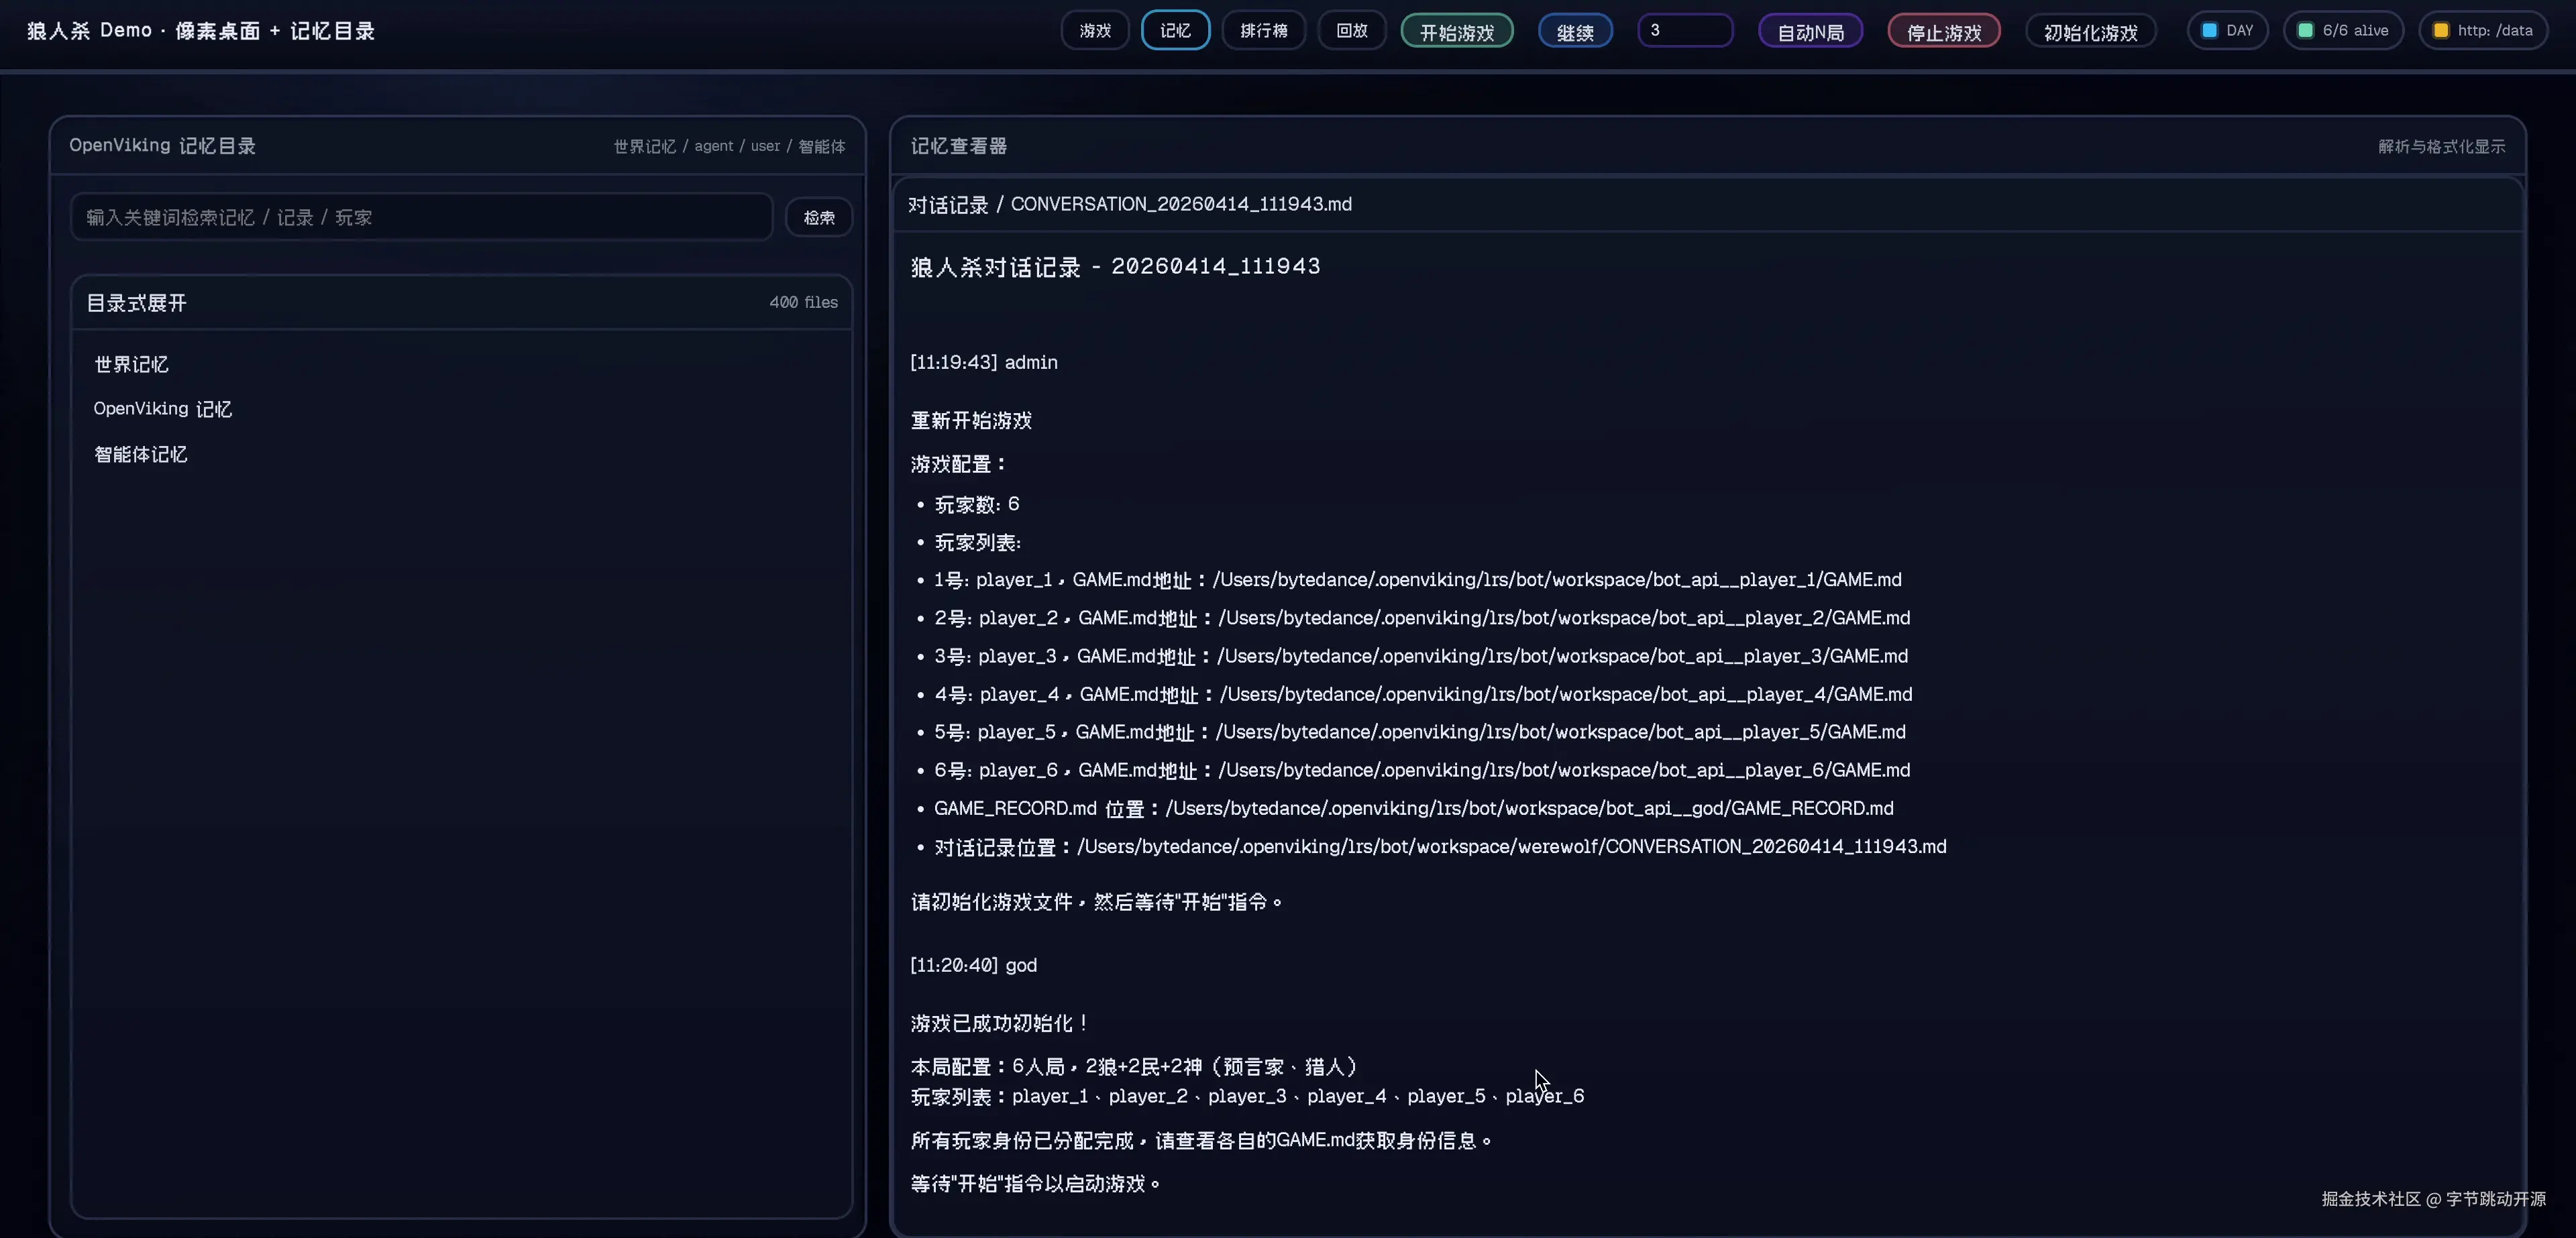This screenshot has height=1238, width=2576.
Task: Expand the OpenViking 记忆 directory
Action: pos(162,409)
